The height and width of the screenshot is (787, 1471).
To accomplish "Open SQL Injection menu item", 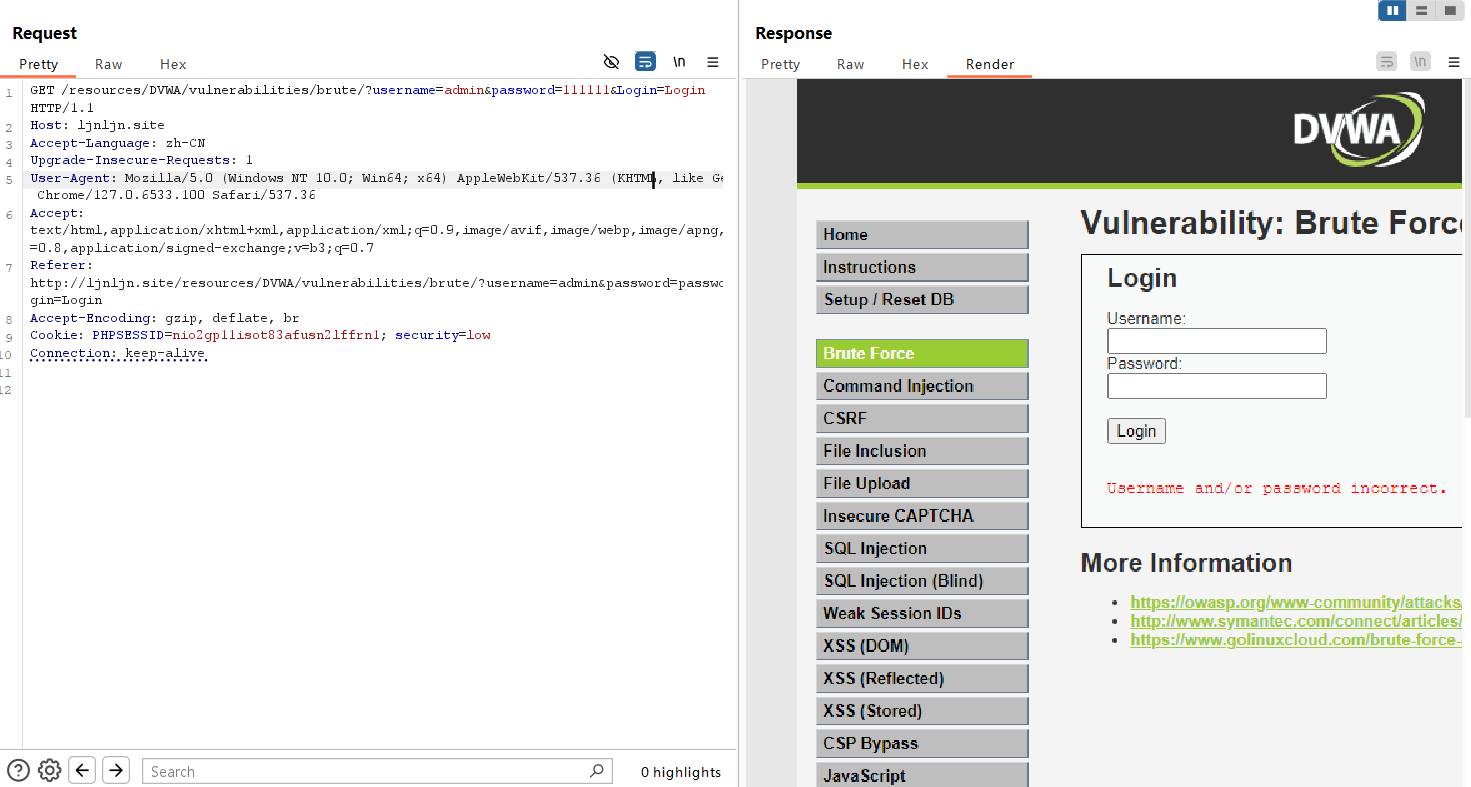I will [922, 548].
